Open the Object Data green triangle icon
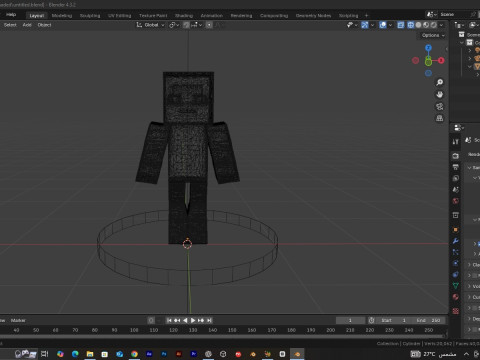The width and height of the screenshot is (480, 360). click(456, 286)
